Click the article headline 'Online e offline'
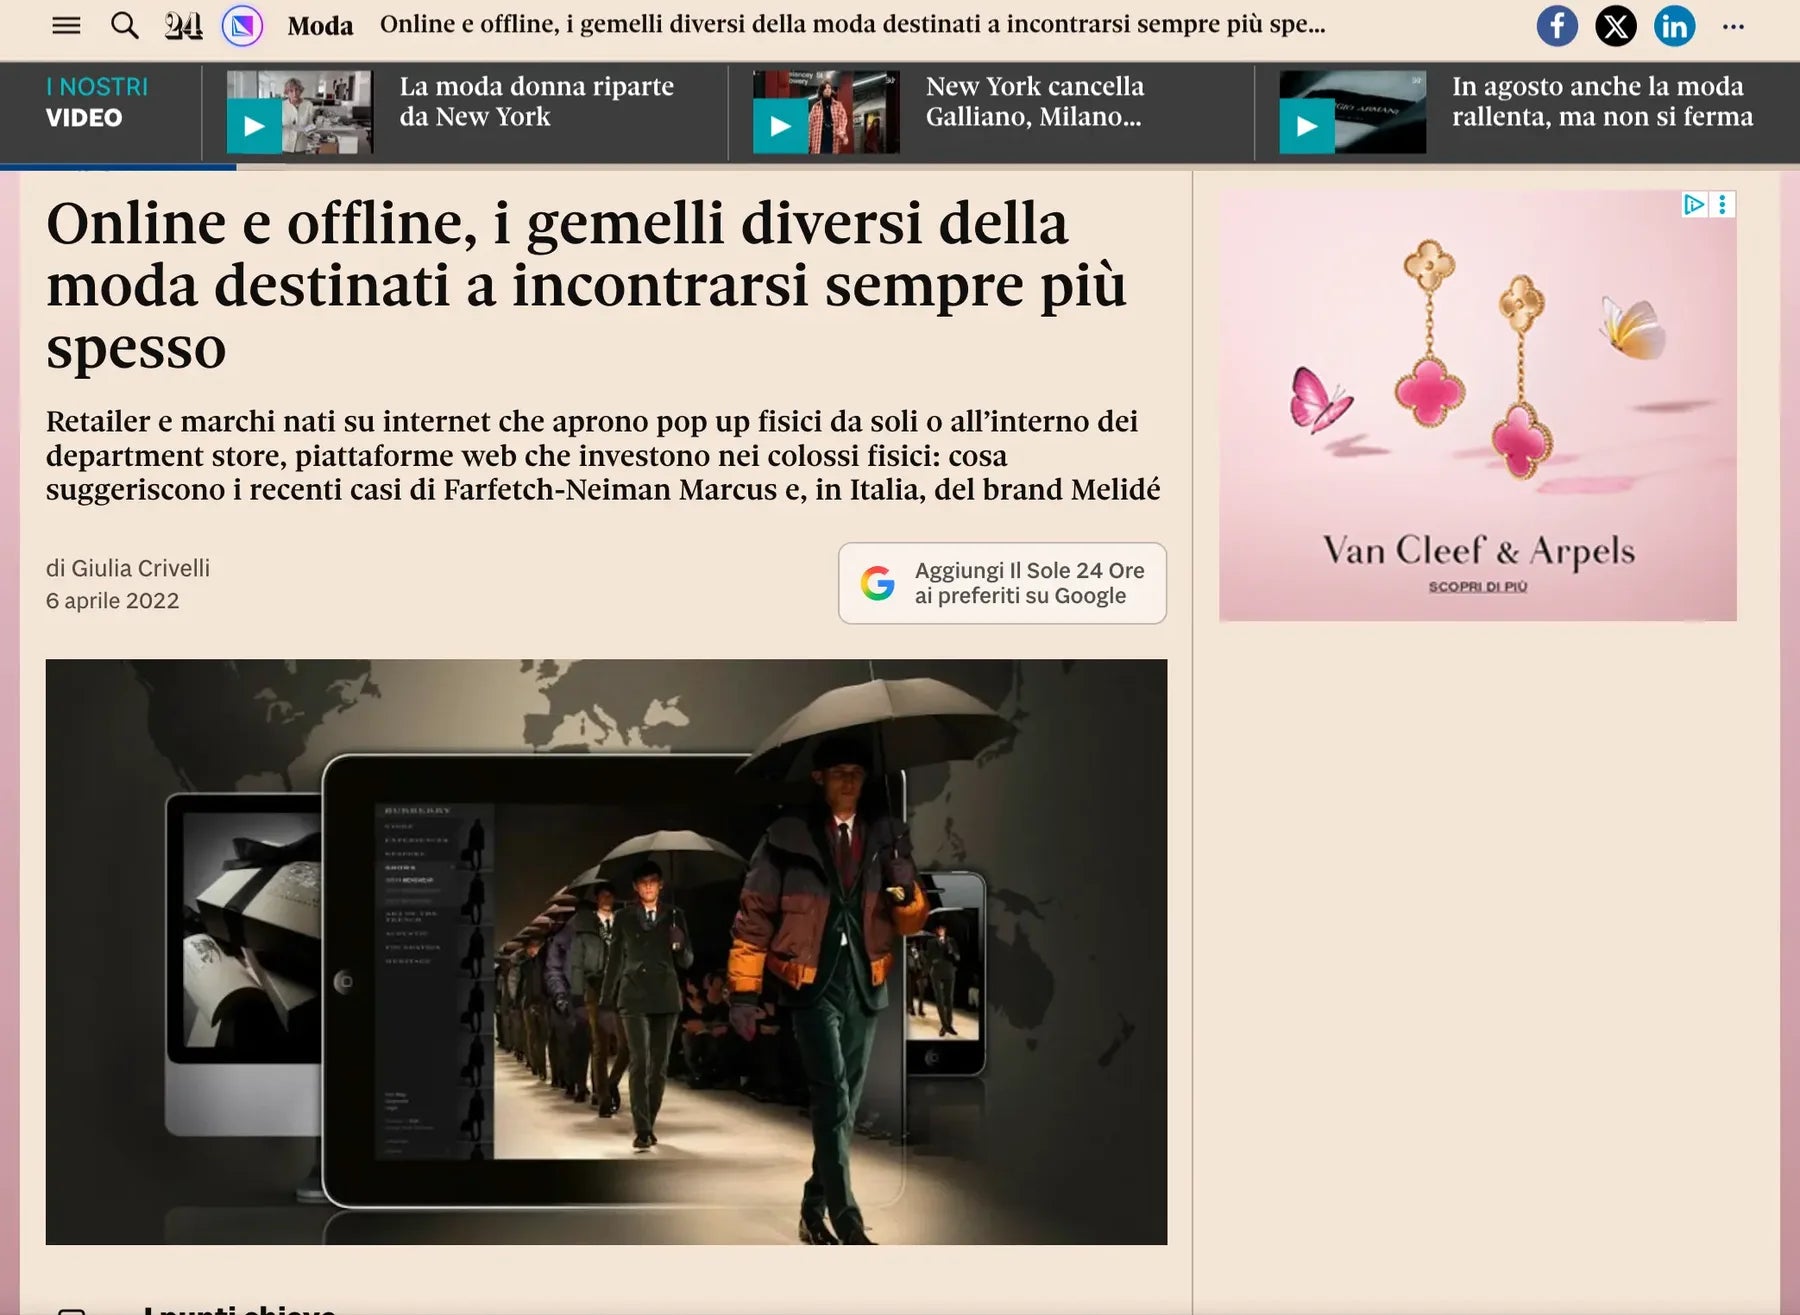 click(x=586, y=285)
